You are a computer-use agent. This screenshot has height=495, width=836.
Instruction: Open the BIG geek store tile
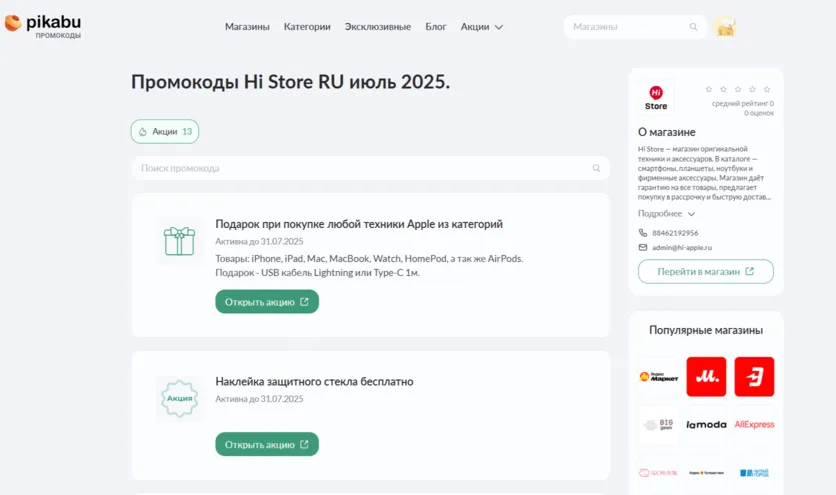click(x=658, y=425)
